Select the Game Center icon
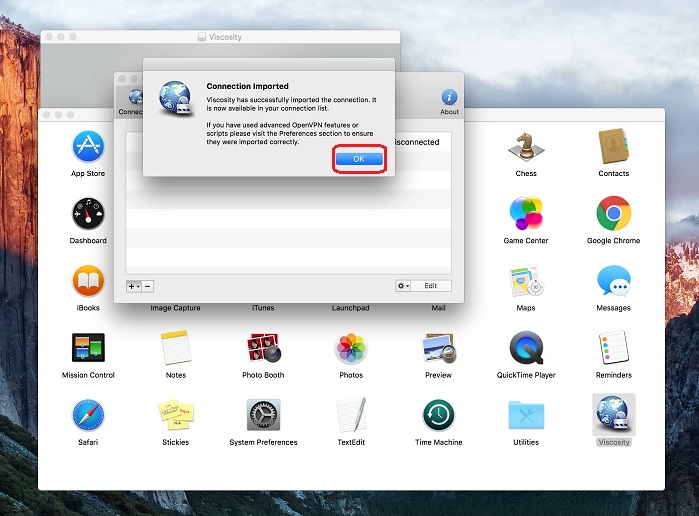699x516 pixels. 526,214
